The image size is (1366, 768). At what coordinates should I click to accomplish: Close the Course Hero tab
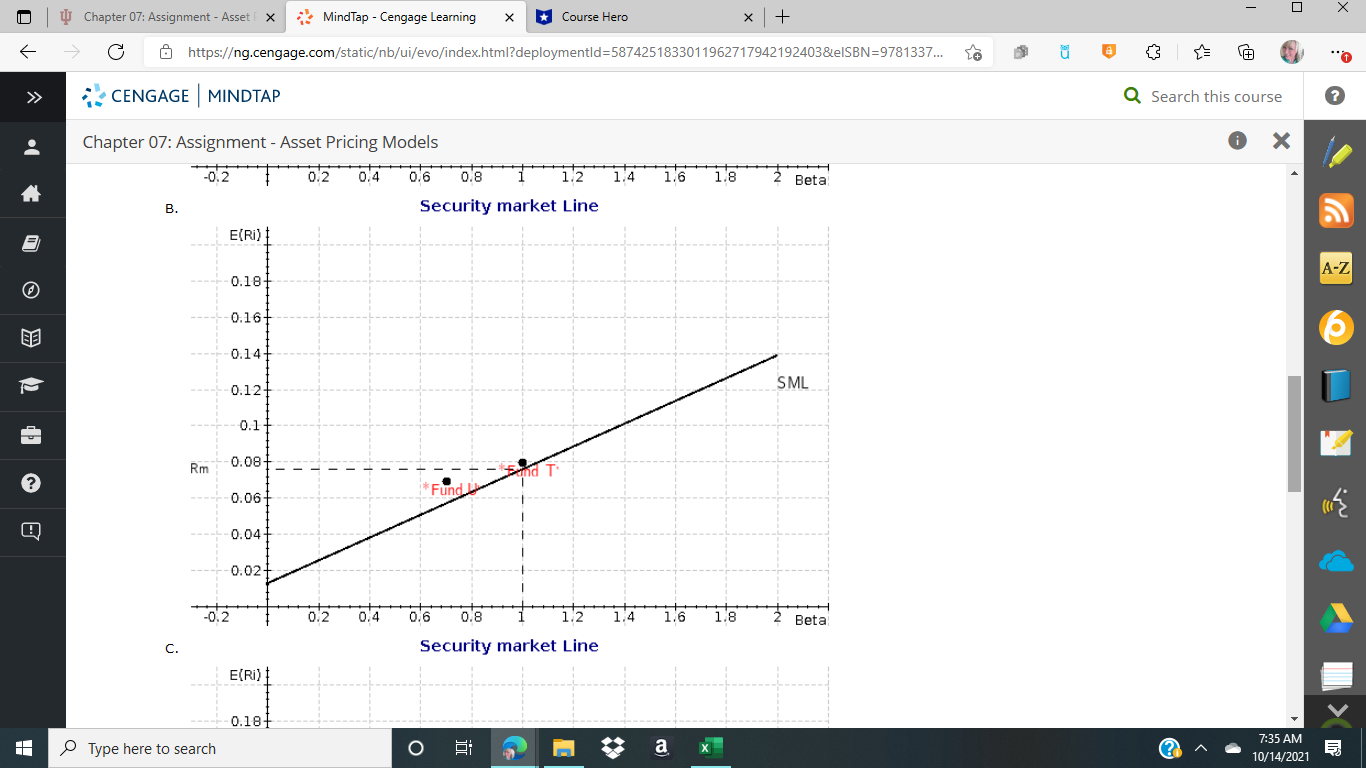pos(749,17)
